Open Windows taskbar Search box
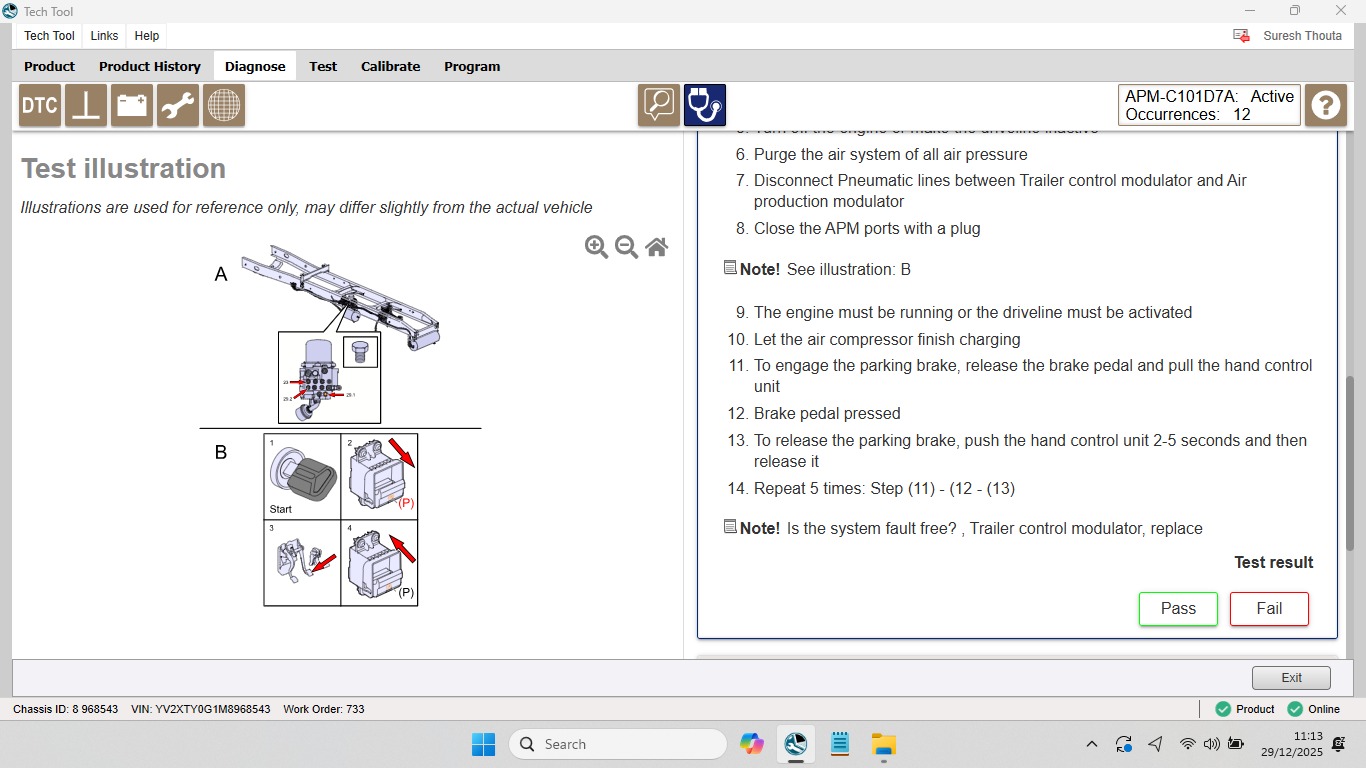 point(618,744)
